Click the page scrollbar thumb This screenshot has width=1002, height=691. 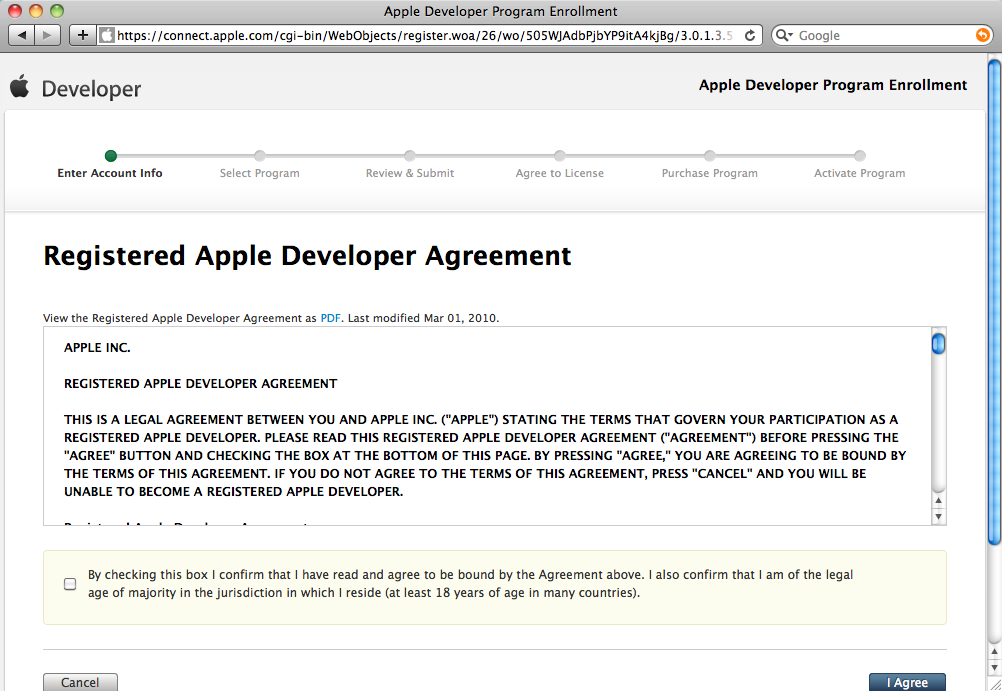(994, 302)
